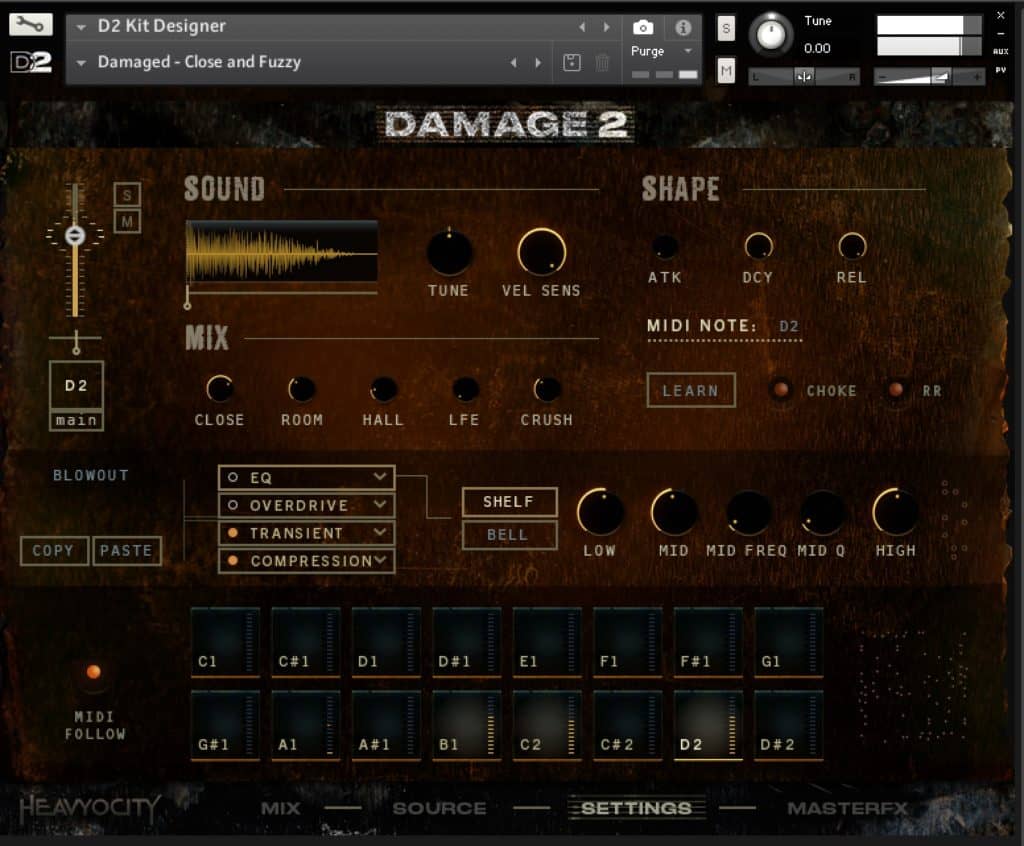
Task: Select the SHELF EQ mode button
Action: coord(509,502)
